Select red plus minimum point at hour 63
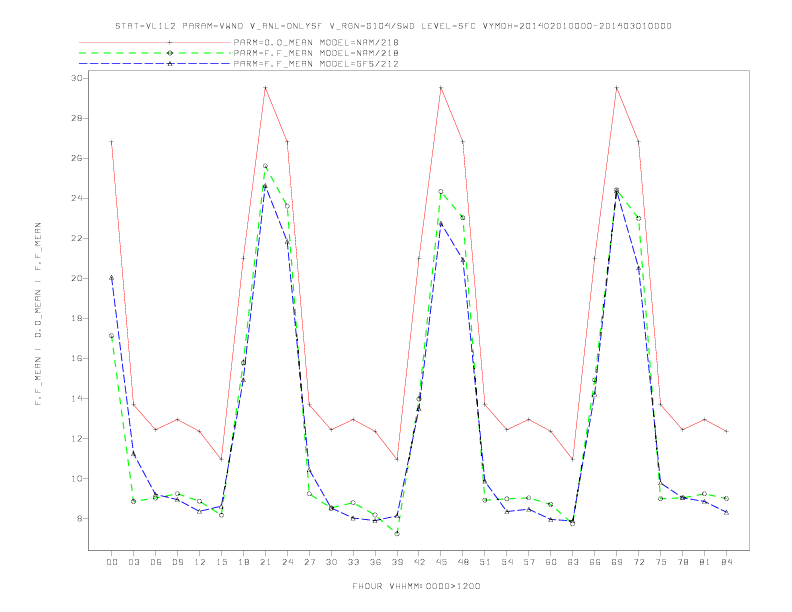The image size is (792, 612). [572, 459]
